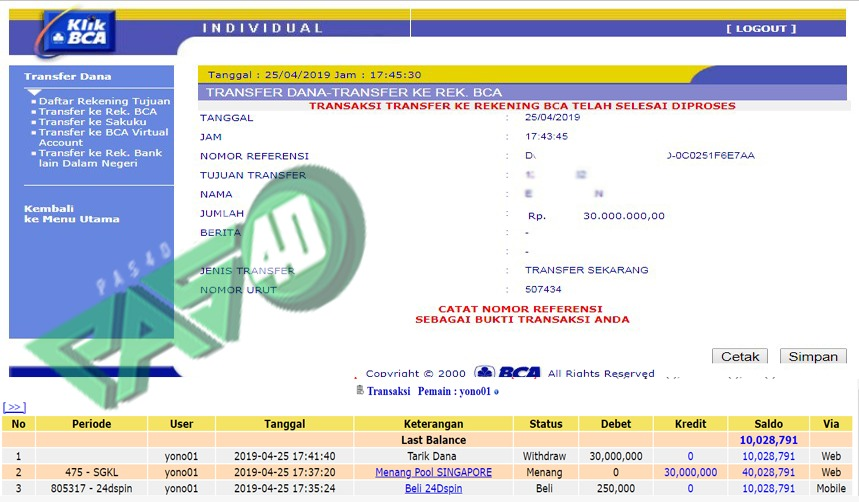Click debet 250,000 cell
This screenshot has width=859, height=502.
pyautogui.click(x=616, y=488)
